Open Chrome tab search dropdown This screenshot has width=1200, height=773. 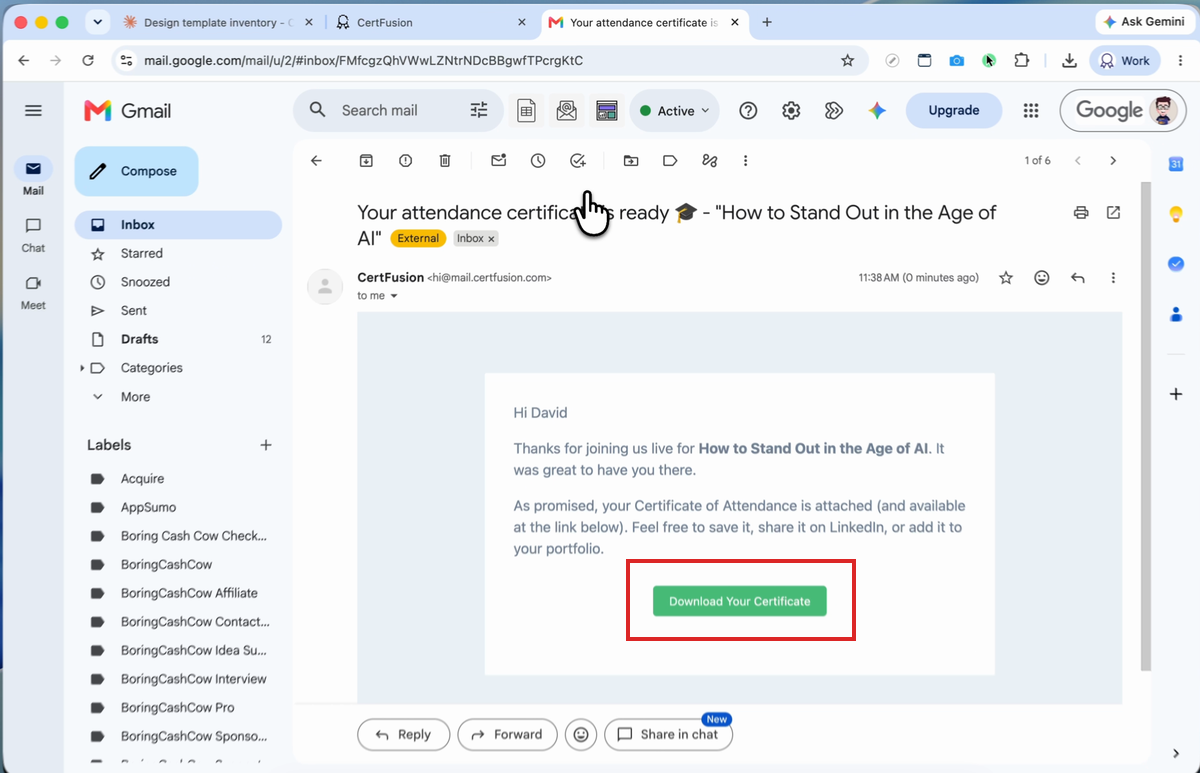tap(97, 22)
